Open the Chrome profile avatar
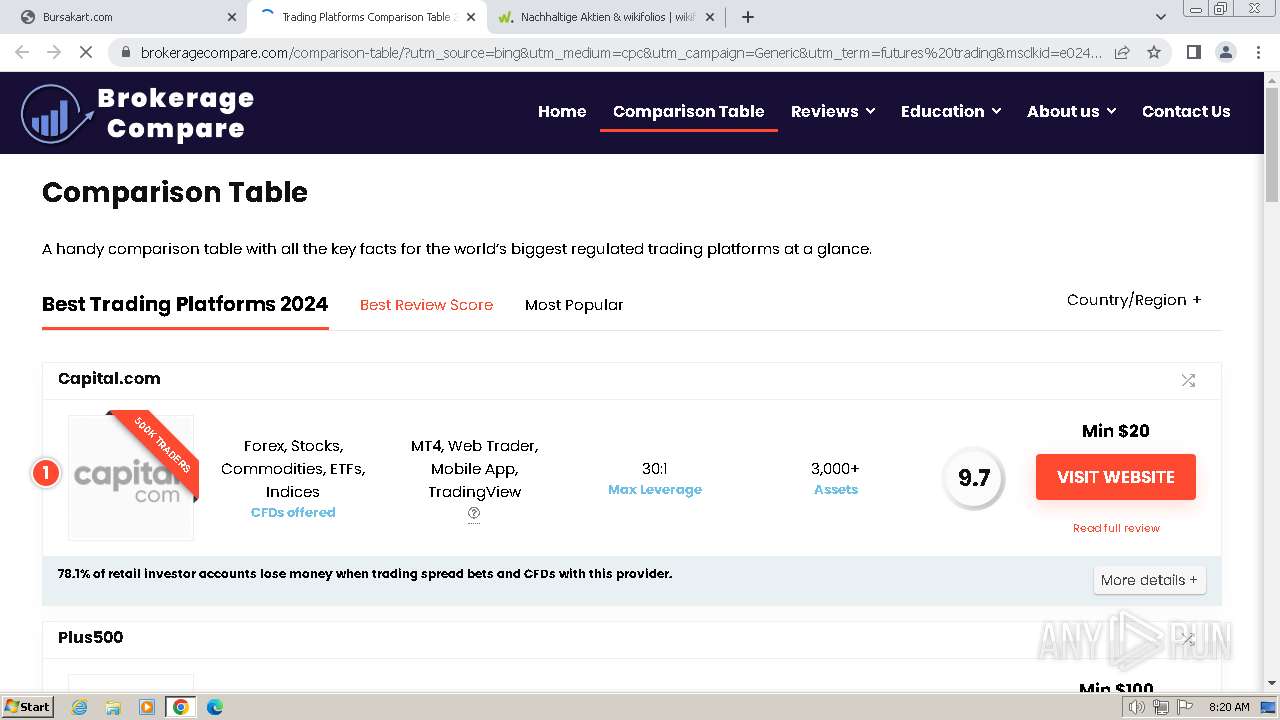Screen dimensions: 1280x720 click(1226, 52)
